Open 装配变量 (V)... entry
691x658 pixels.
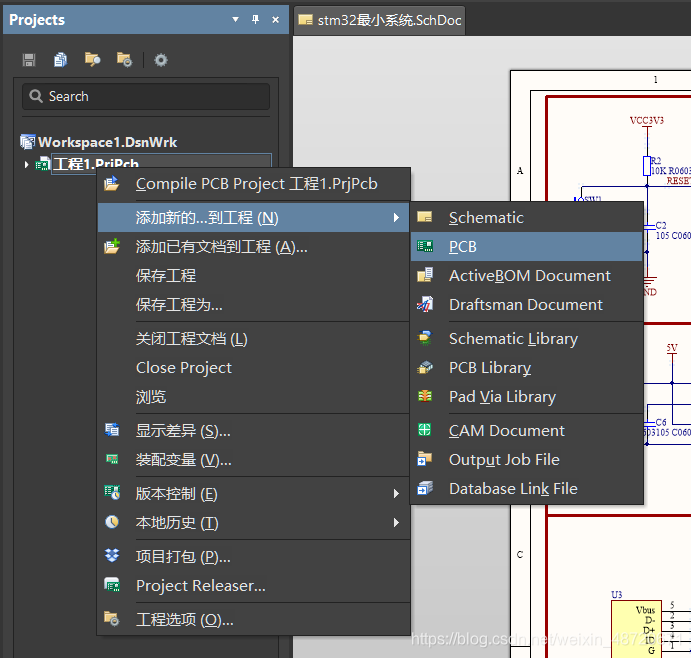(x=254, y=460)
